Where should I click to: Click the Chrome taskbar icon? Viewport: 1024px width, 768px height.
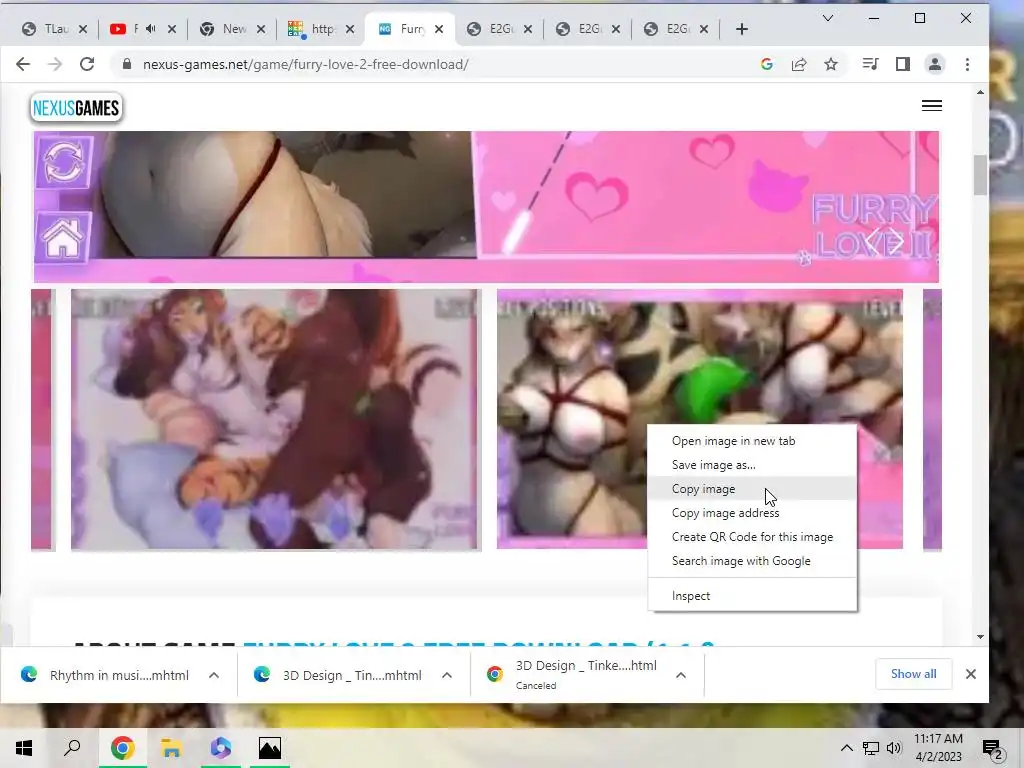122,748
